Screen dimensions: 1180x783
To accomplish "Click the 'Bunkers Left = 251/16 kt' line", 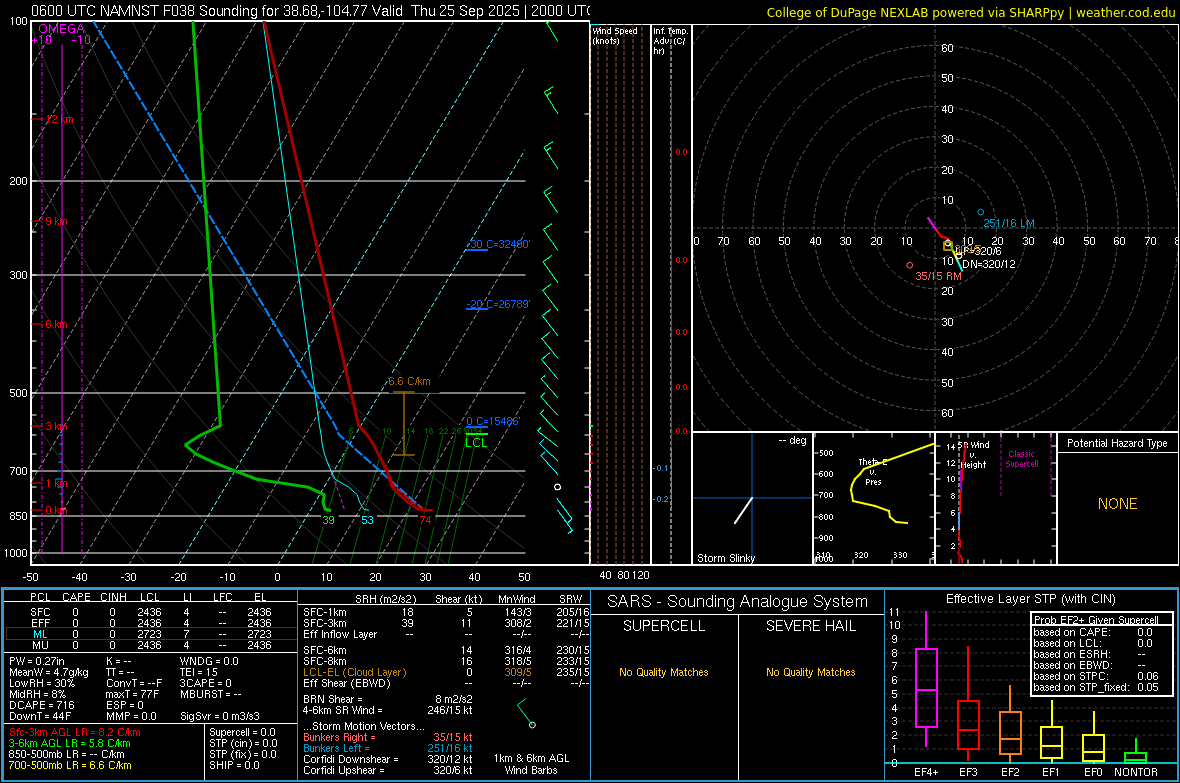I will [388, 748].
